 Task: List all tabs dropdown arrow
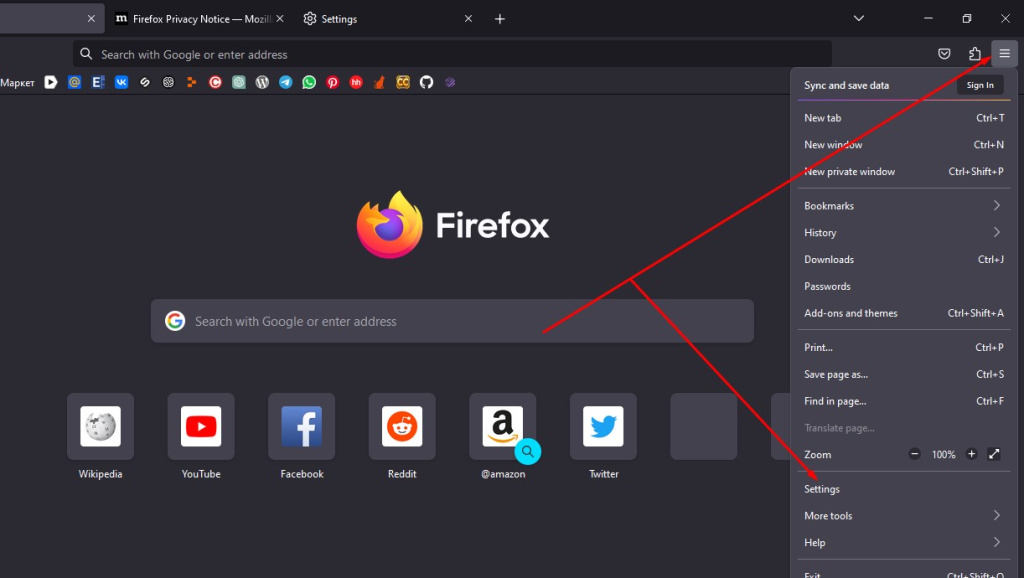859,18
